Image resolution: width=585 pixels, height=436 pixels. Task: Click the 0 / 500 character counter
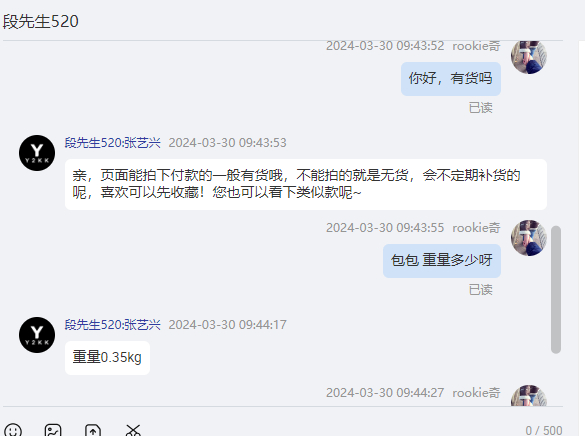pyautogui.click(x=544, y=430)
